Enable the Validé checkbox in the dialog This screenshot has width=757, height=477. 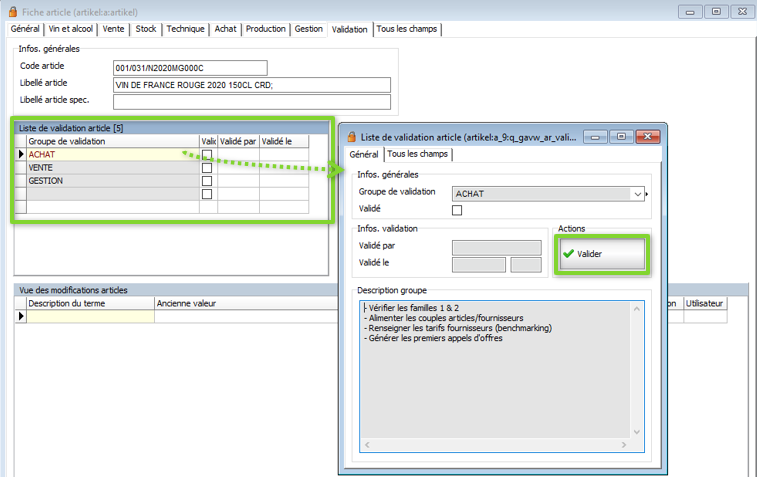click(457, 210)
